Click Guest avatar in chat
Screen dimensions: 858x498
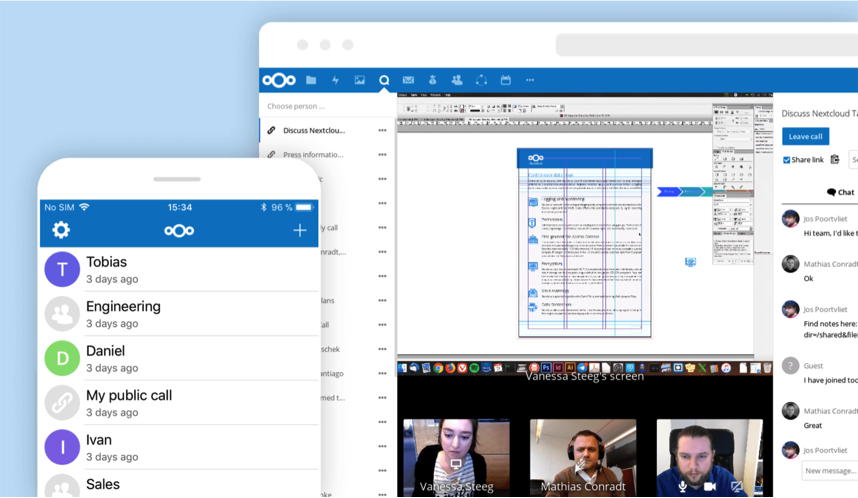790,366
